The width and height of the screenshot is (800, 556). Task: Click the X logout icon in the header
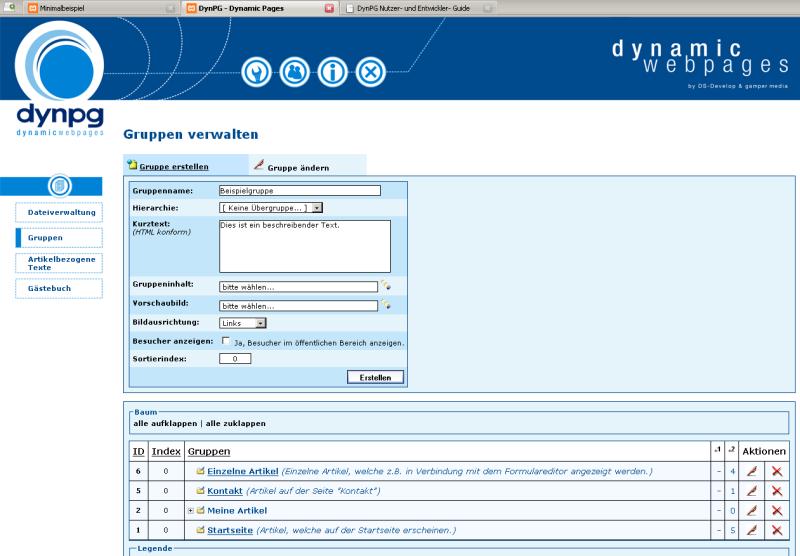click(371, 71)
